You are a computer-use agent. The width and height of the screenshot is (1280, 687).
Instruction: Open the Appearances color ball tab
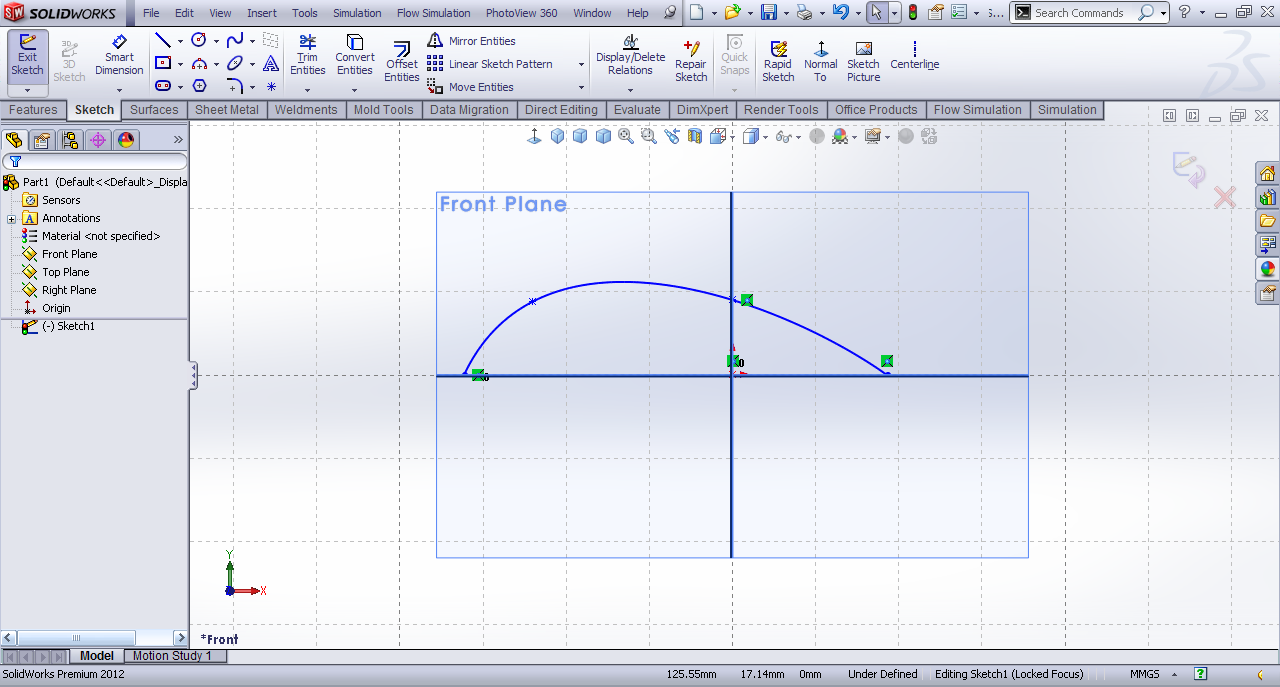(x=126, y=140)
